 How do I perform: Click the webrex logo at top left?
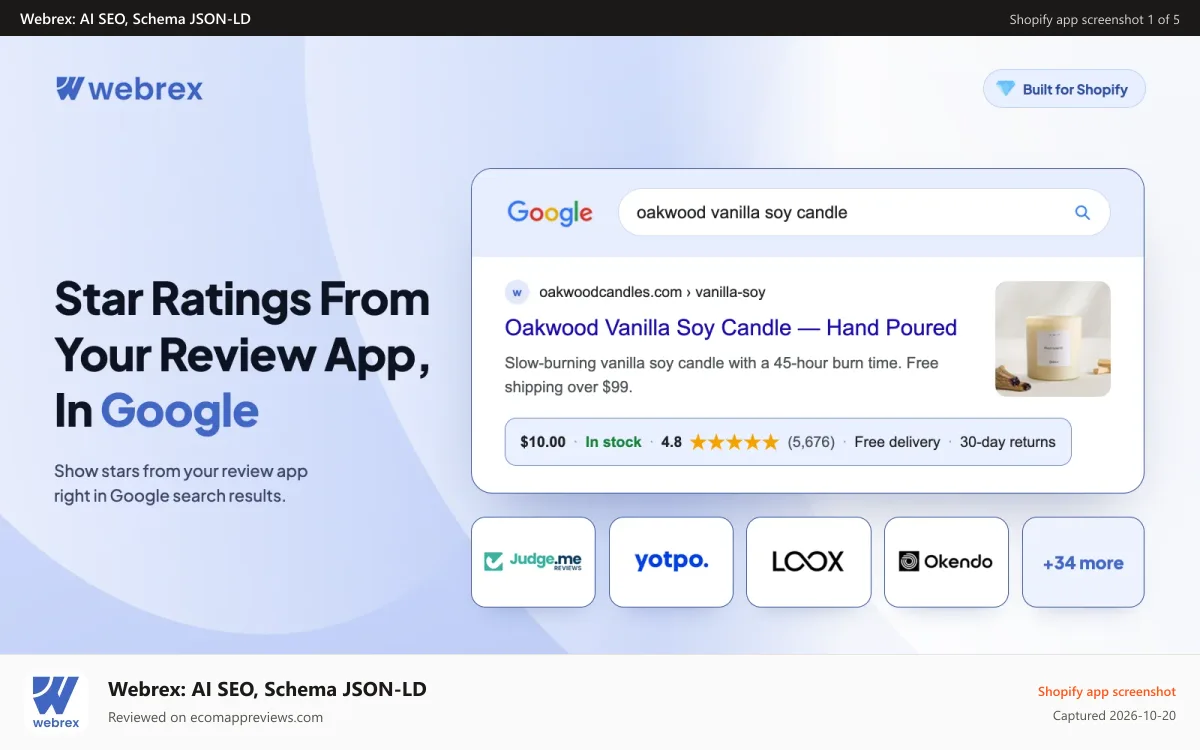coord(129,89)
